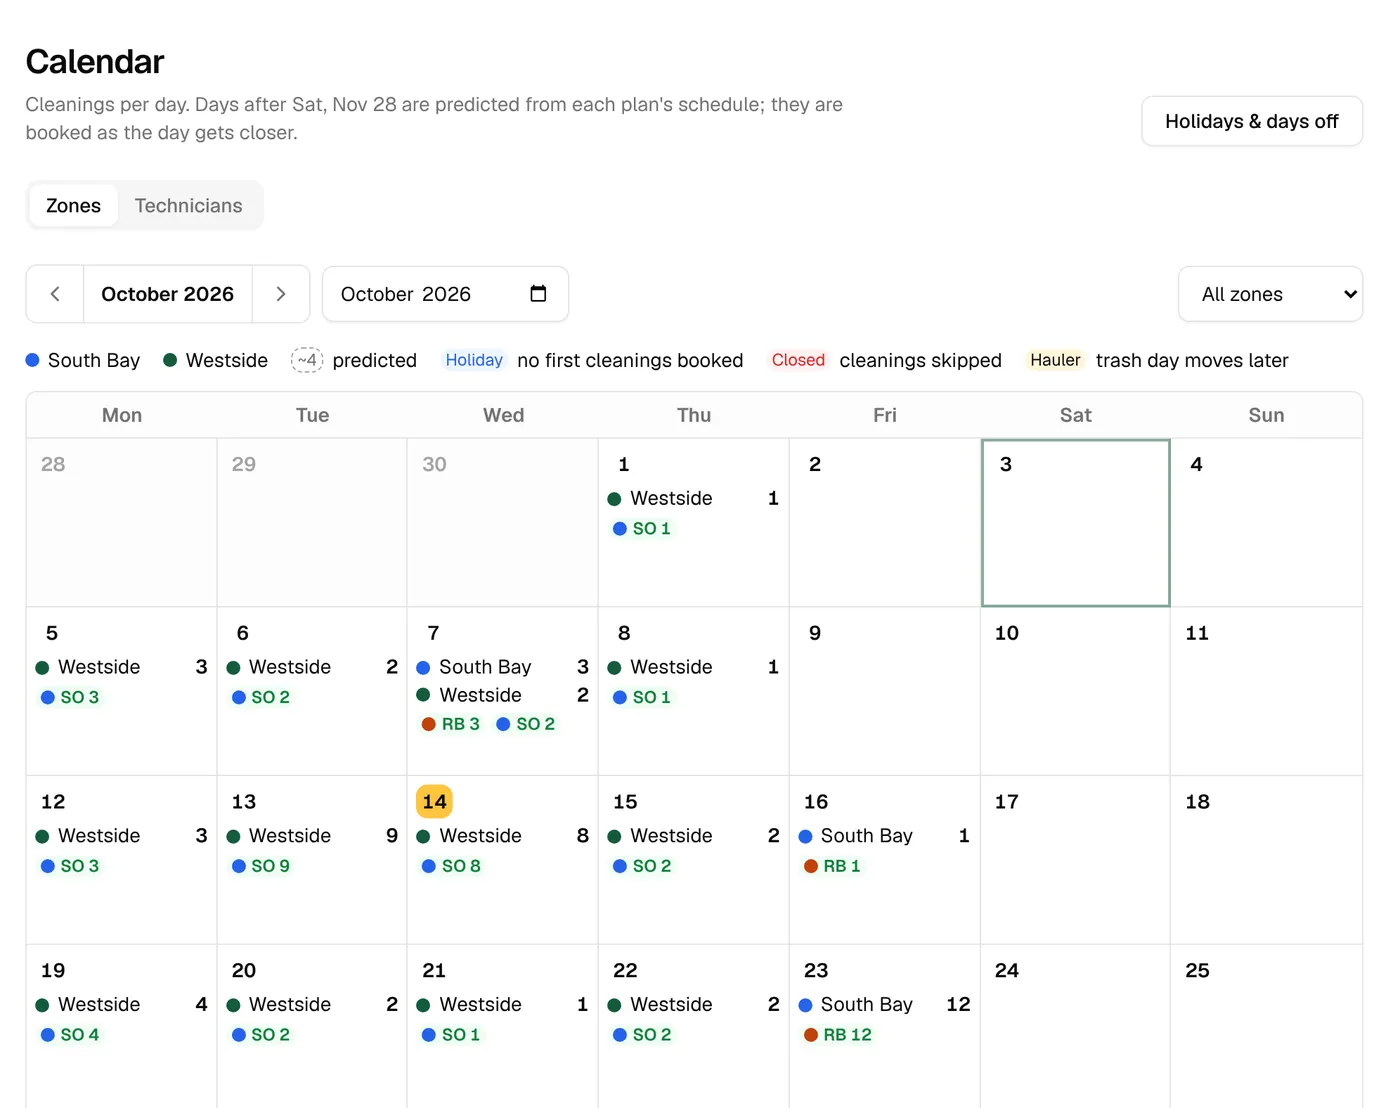
Task: Click SO 4 chip on October 19
Action: click(70, 1035)
